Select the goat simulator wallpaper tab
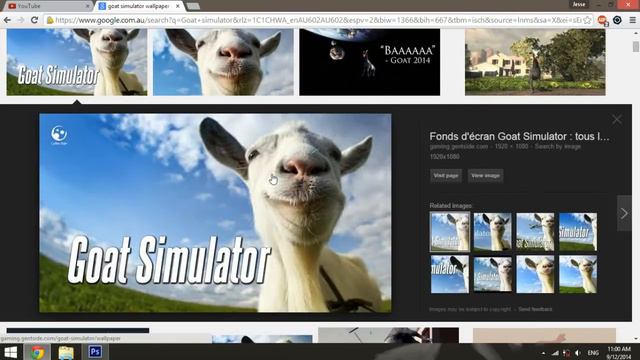The height and width of the screenshot is (360, 640). [139, 6]
